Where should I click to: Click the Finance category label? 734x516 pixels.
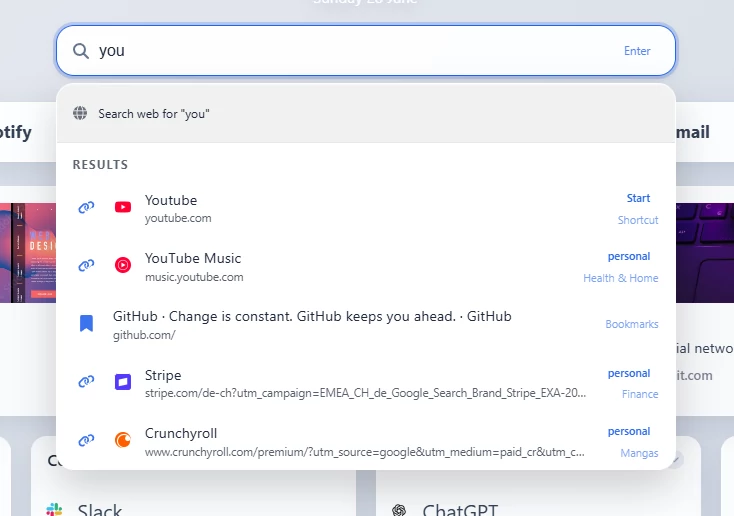pyautogui.click(x=640, y=394)
